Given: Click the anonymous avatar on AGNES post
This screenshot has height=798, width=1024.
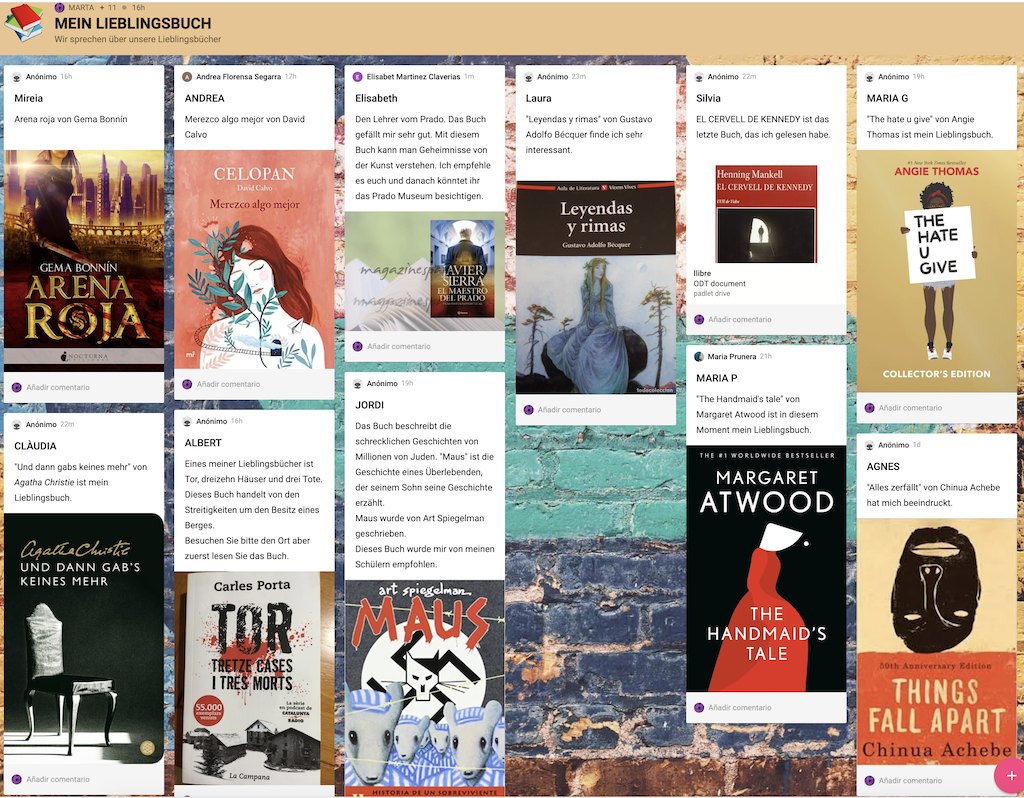Looking at the screenshot, I should [869, 444].
